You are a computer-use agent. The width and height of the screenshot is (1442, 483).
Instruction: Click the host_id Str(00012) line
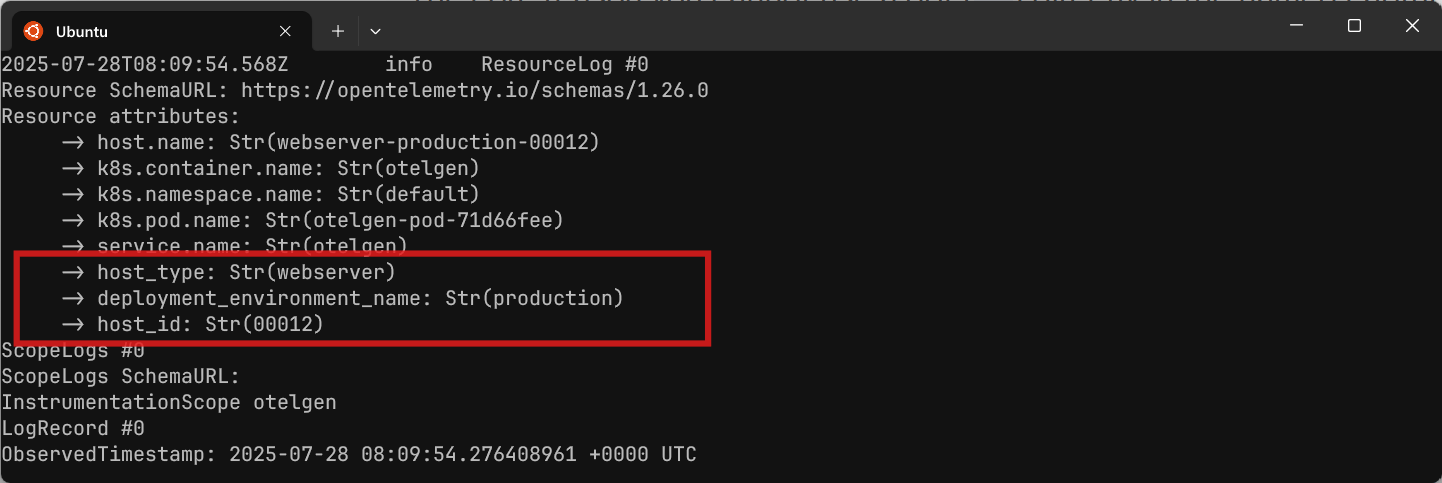[x=192, y=324]
